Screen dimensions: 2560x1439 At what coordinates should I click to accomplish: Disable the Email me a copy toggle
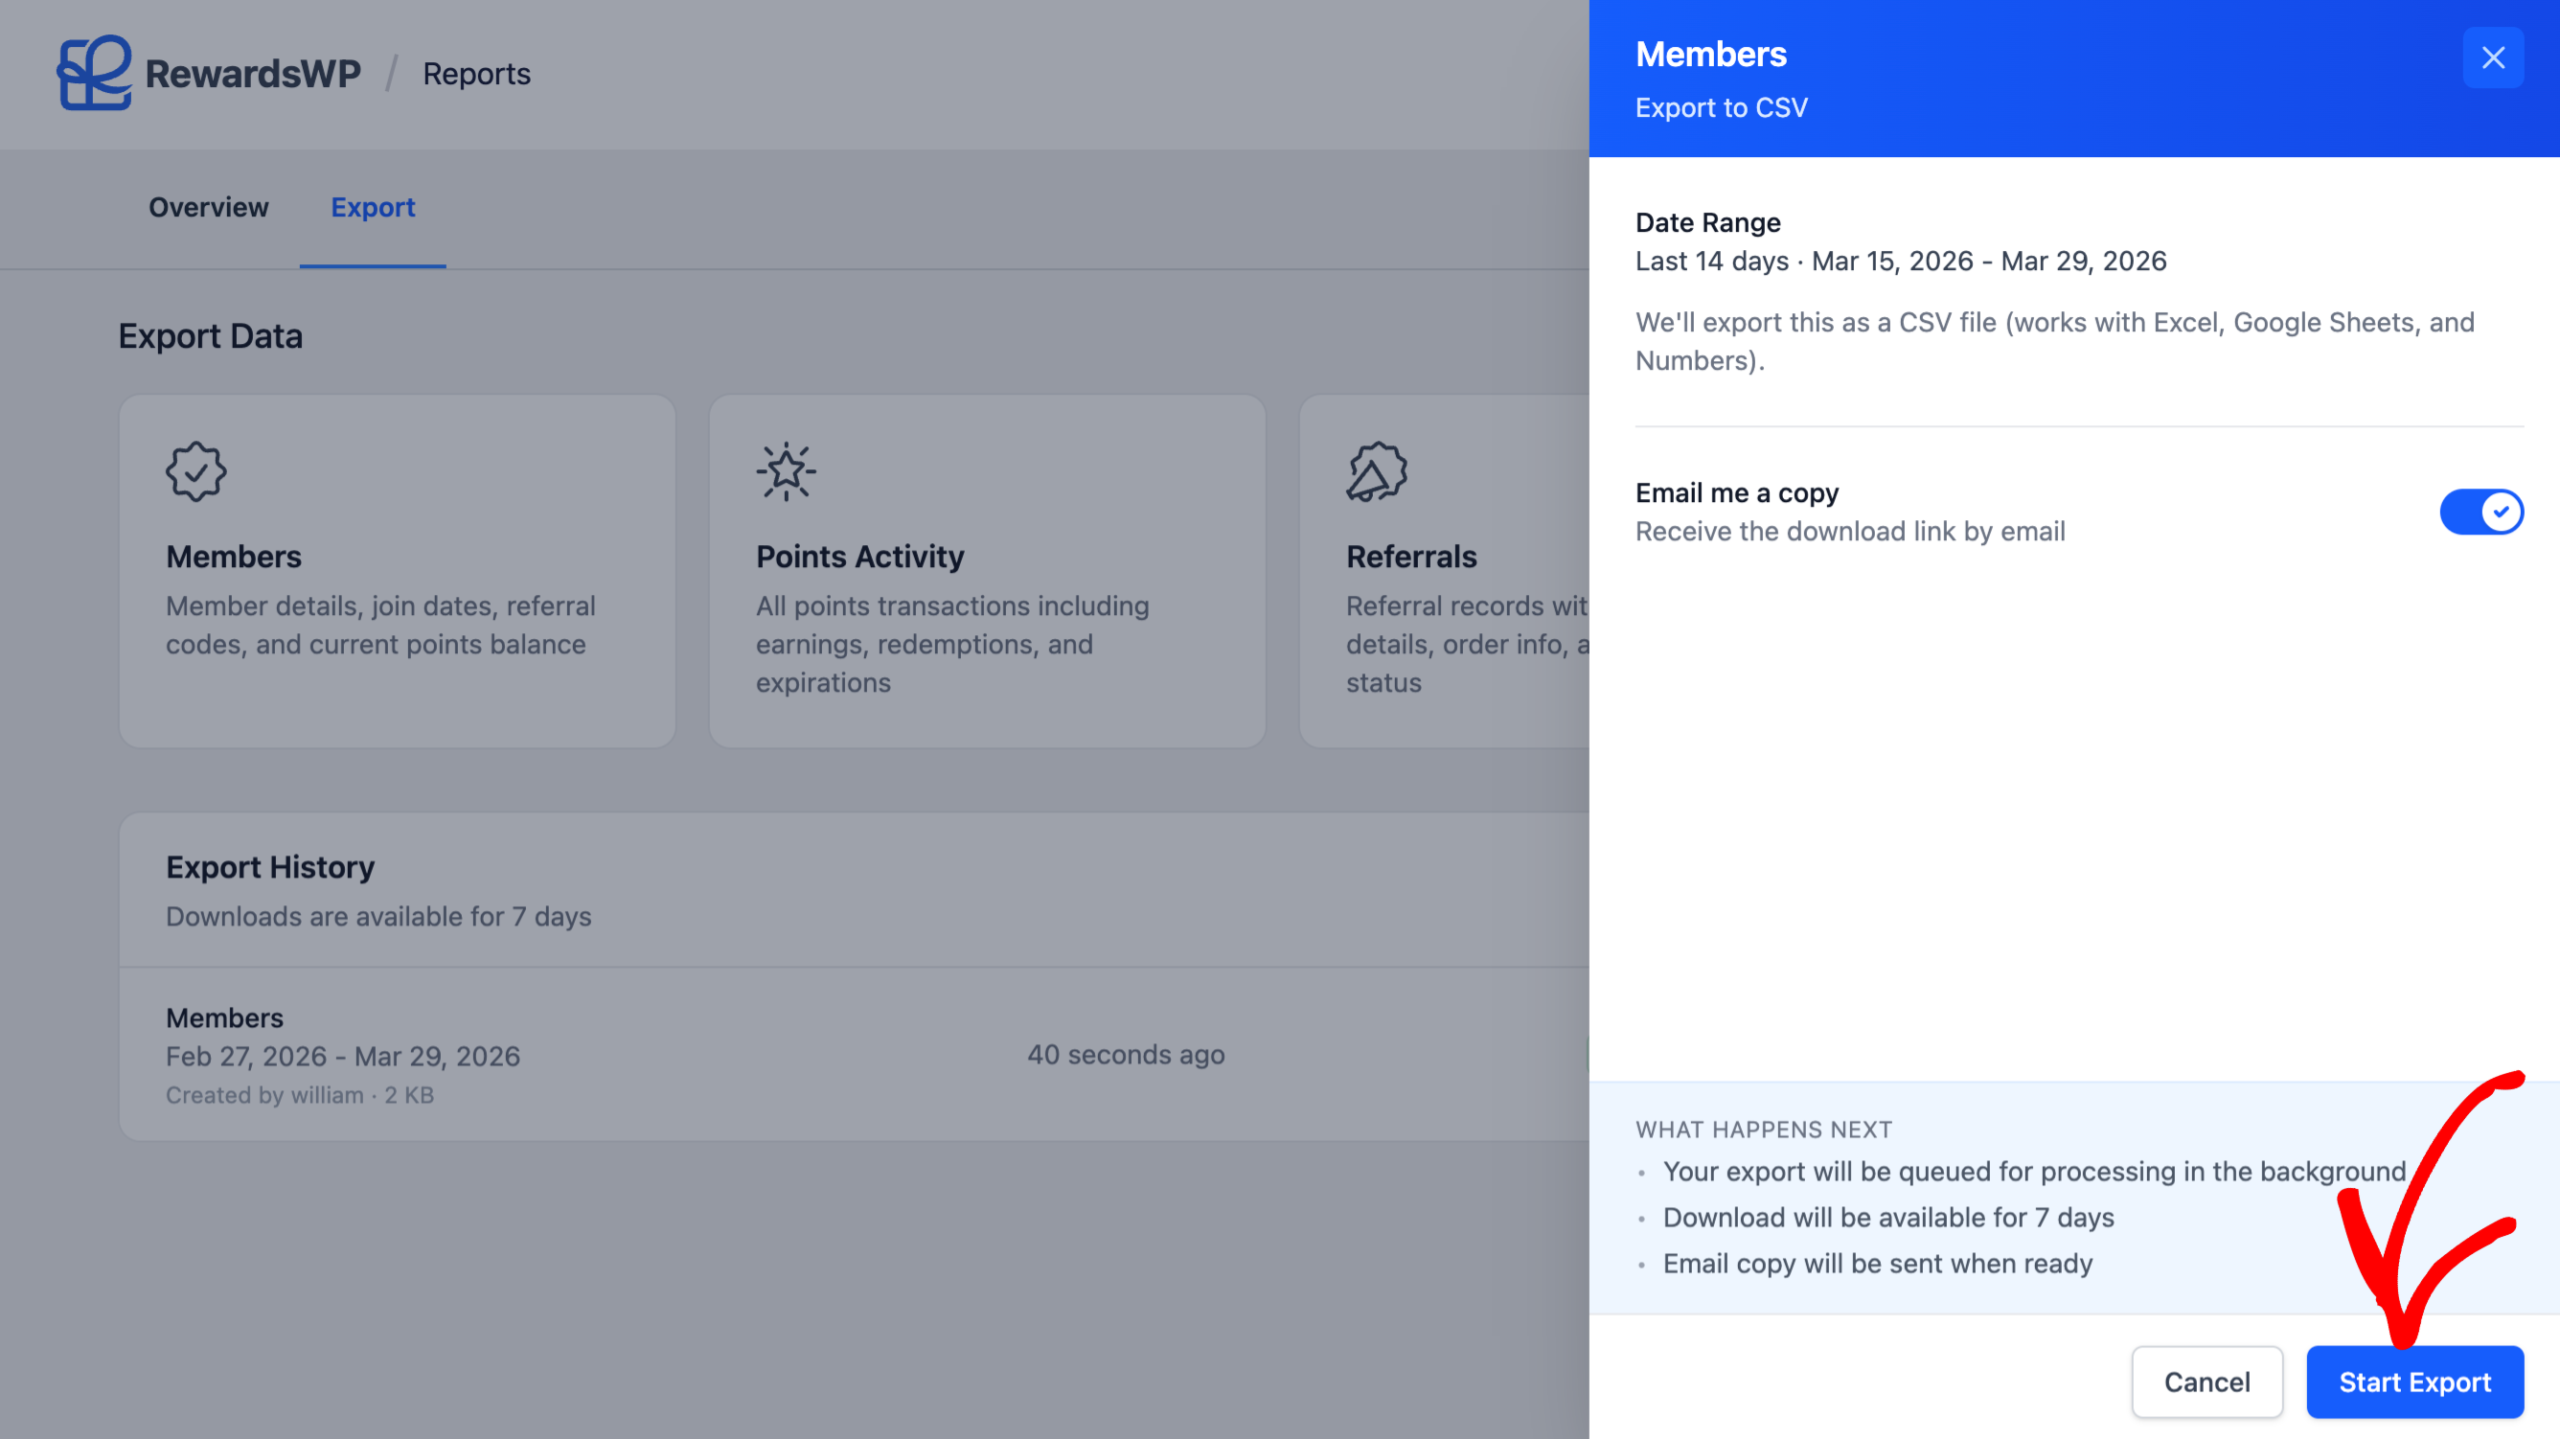(x=2481, y=512)
